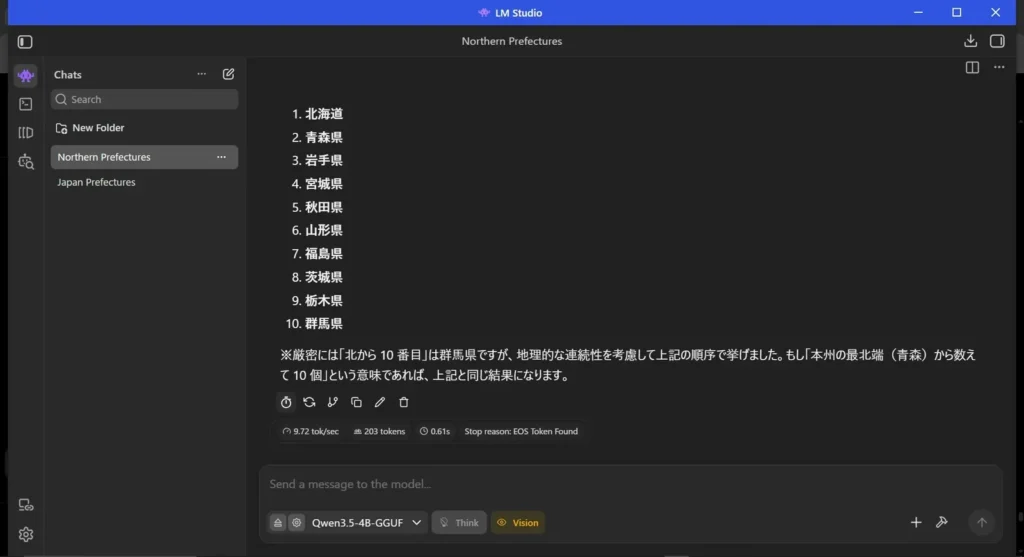Image resolution: width=1024 pixels, height=557 pixels.
Task: Click the stopwatch stats icon under the reply
Action: click(286, 402)
